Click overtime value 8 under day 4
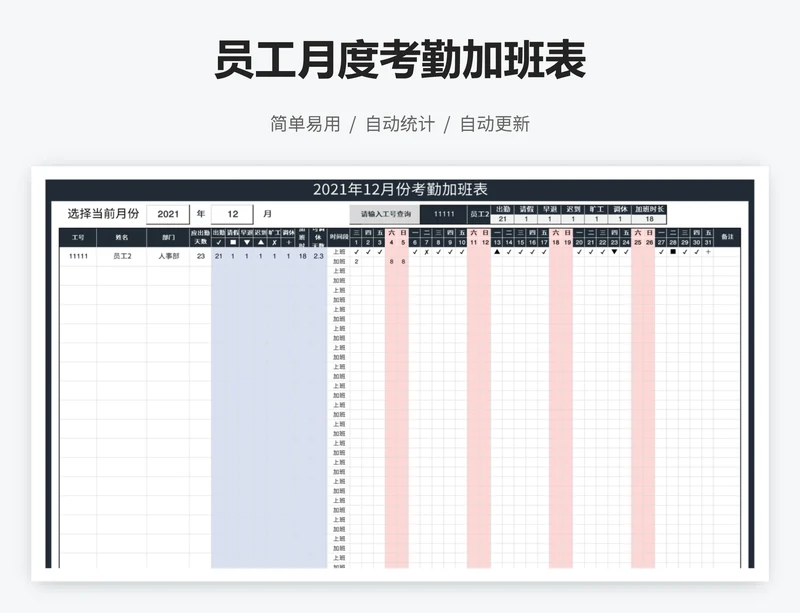This screenshot has width=800, height=613. 391,261
